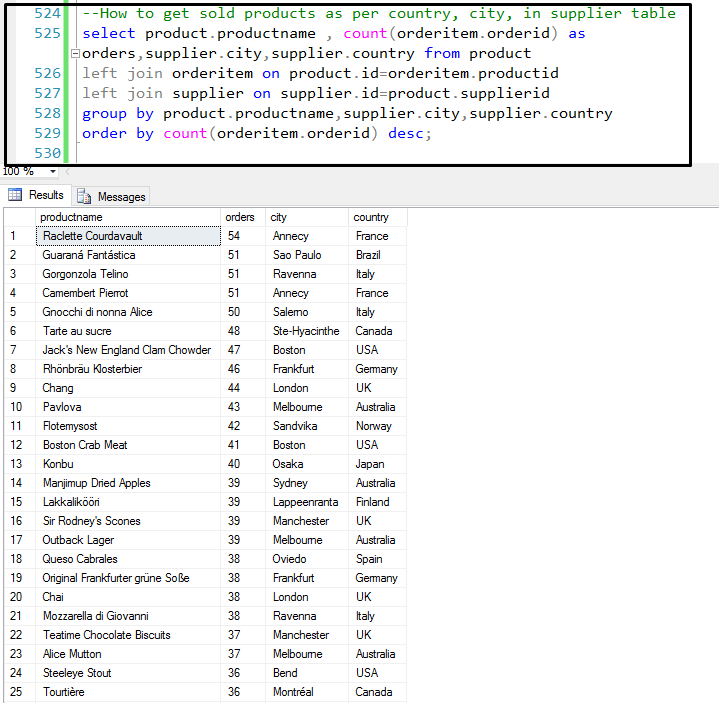Click the Results grid icon

pos(15,195)
